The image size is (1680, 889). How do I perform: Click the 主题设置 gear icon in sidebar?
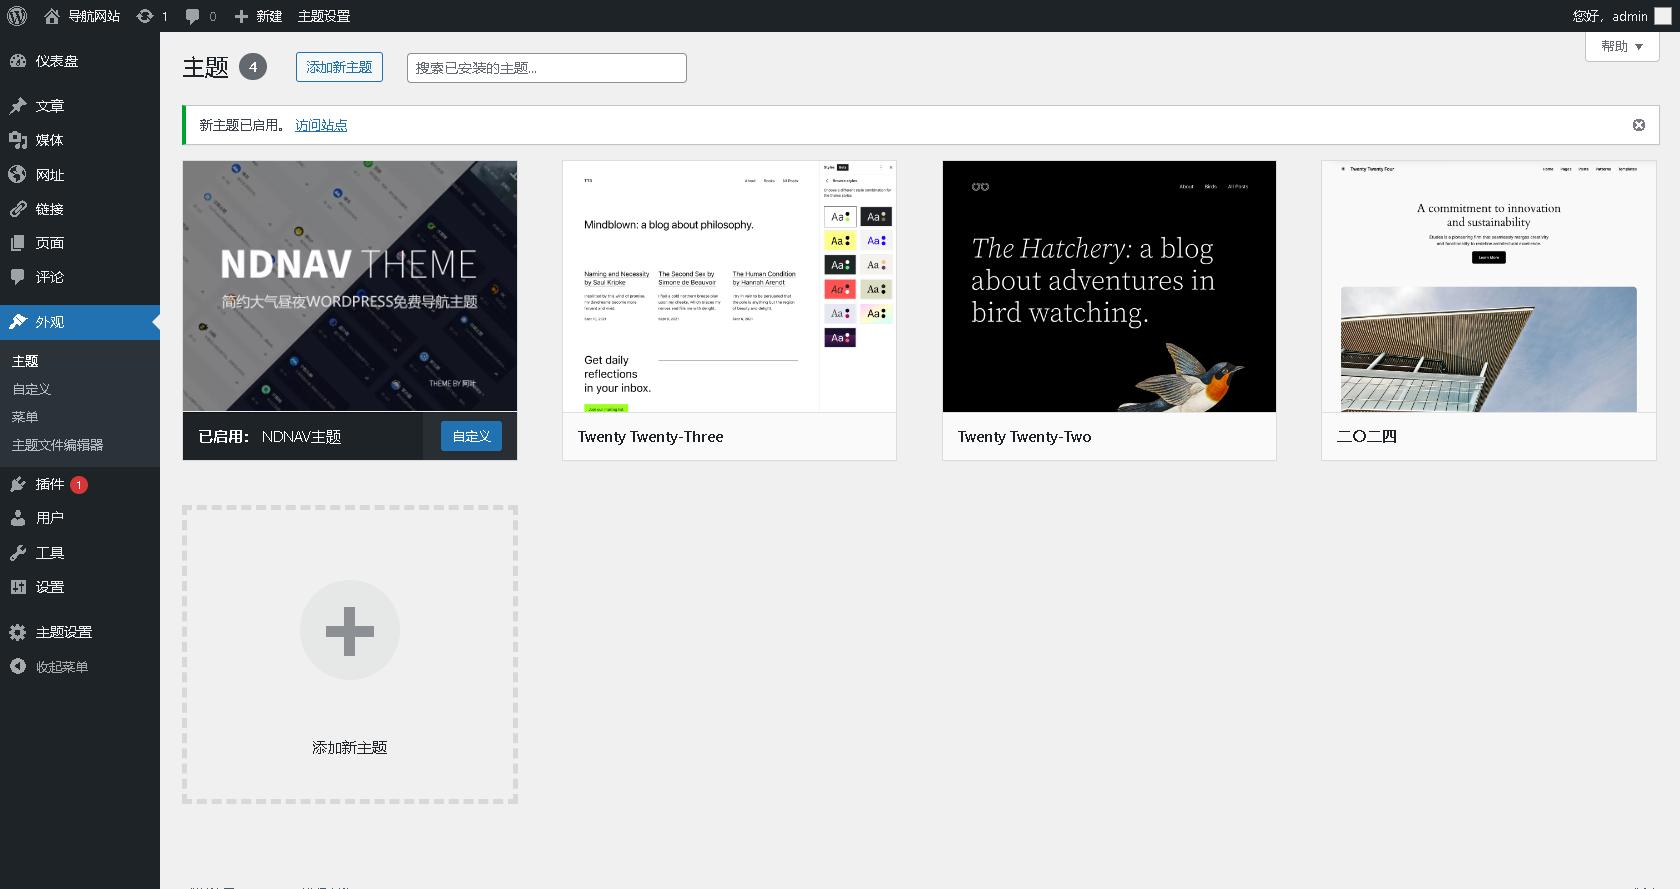(x=18, y=632)
